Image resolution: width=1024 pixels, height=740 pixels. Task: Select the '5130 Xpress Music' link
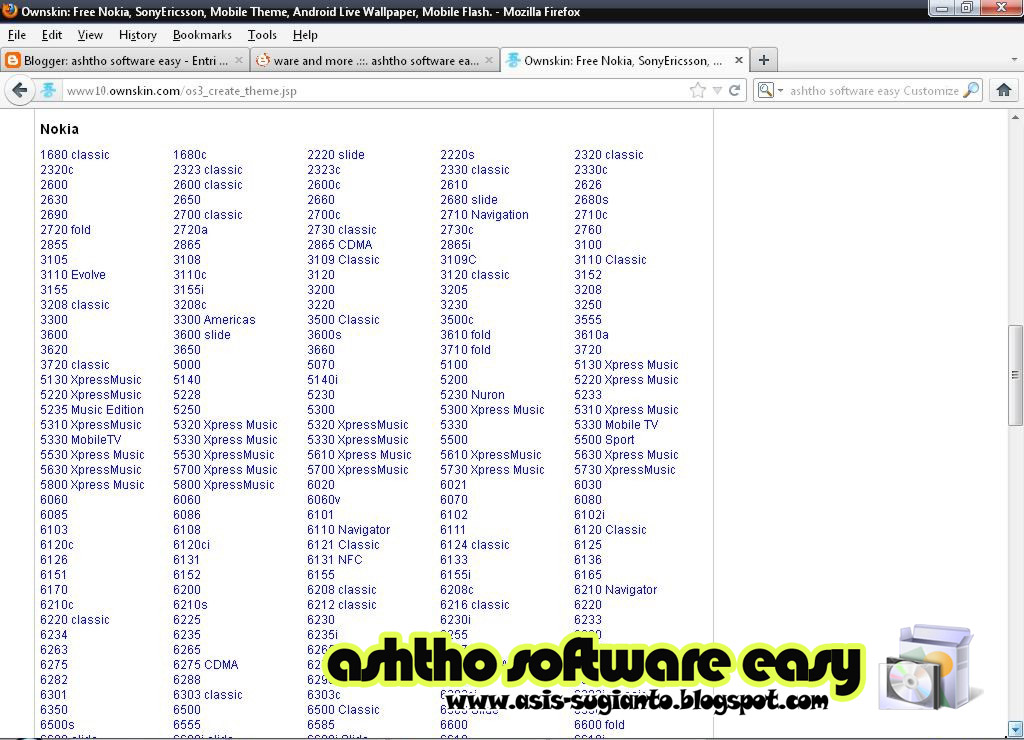(x=626, y=364)
